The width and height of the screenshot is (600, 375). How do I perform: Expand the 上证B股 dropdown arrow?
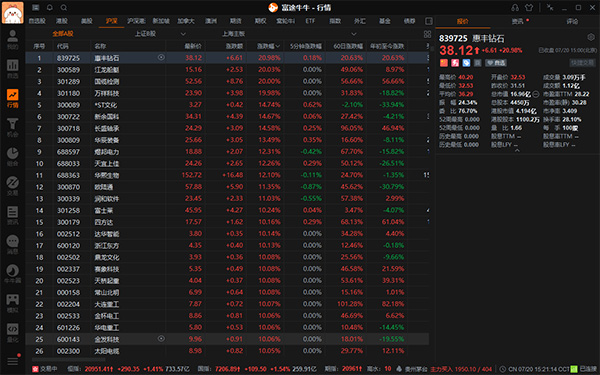pos(183,34)
